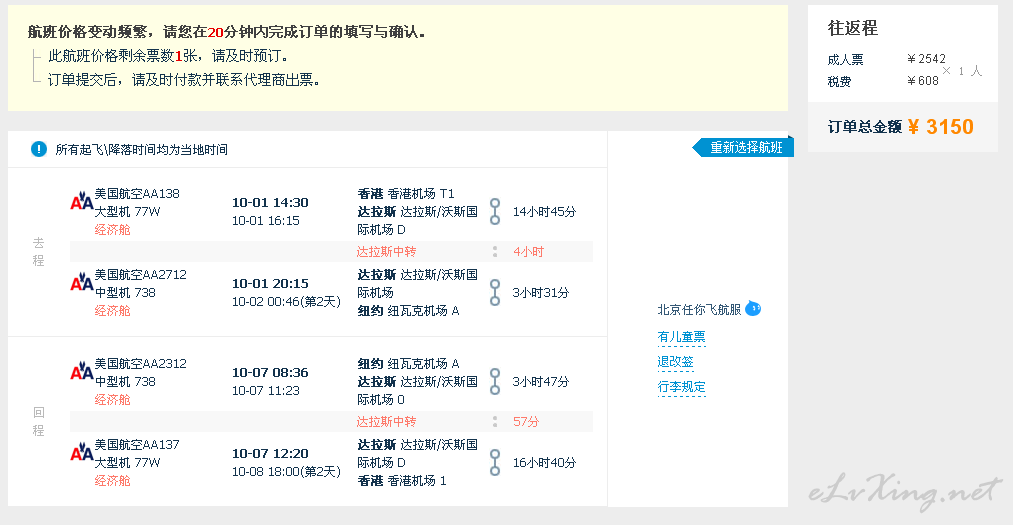This screenshot has width=1013, height=525.
Task: Click the American Airlines logo for flight AA2312
Action: tap(81, 371)
